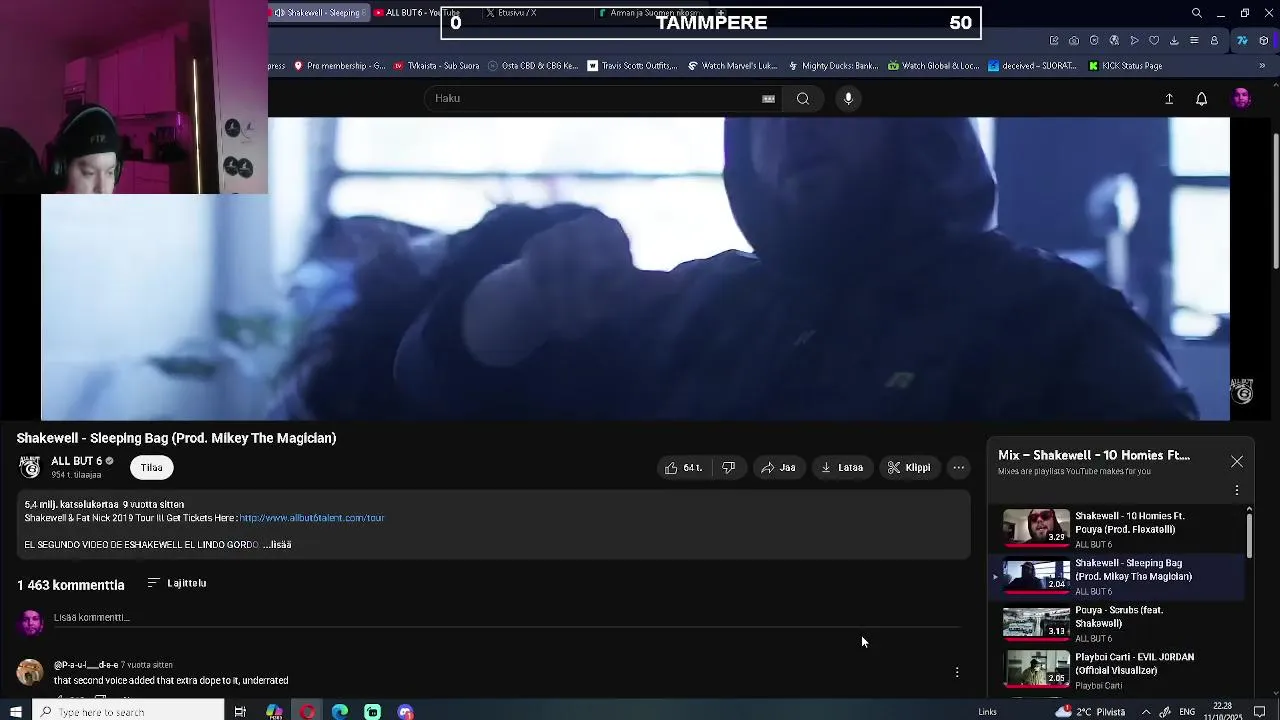Image resolution: width=1280 pixels, height=720 pixels.
Task: Click the Windows taskbar search box
Action: [x=128, y=712]
